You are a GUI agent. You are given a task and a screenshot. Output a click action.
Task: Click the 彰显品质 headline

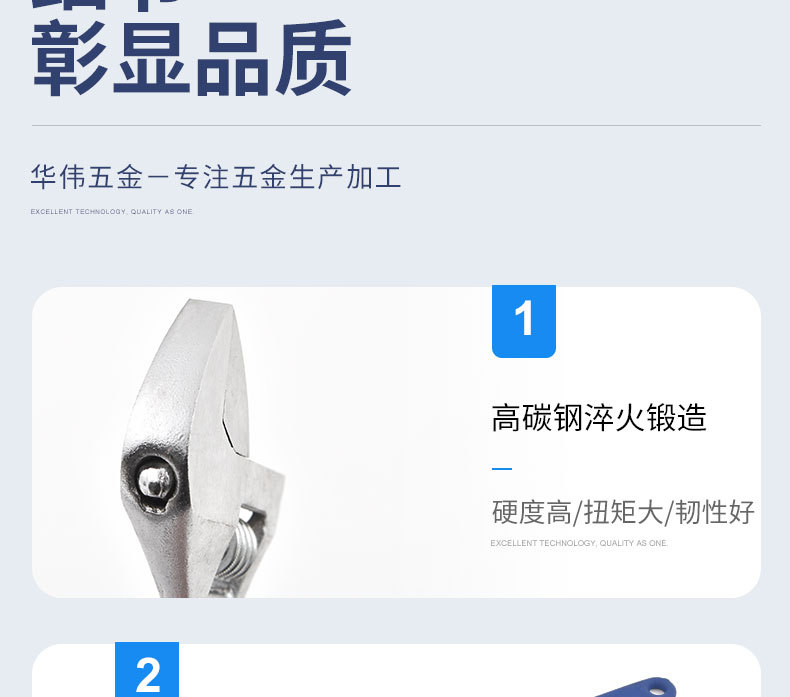tap(191, 58)
